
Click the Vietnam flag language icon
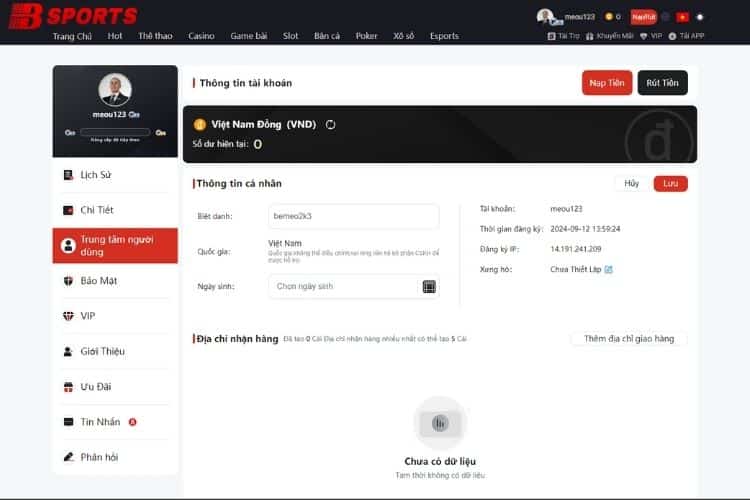[682, 17]
